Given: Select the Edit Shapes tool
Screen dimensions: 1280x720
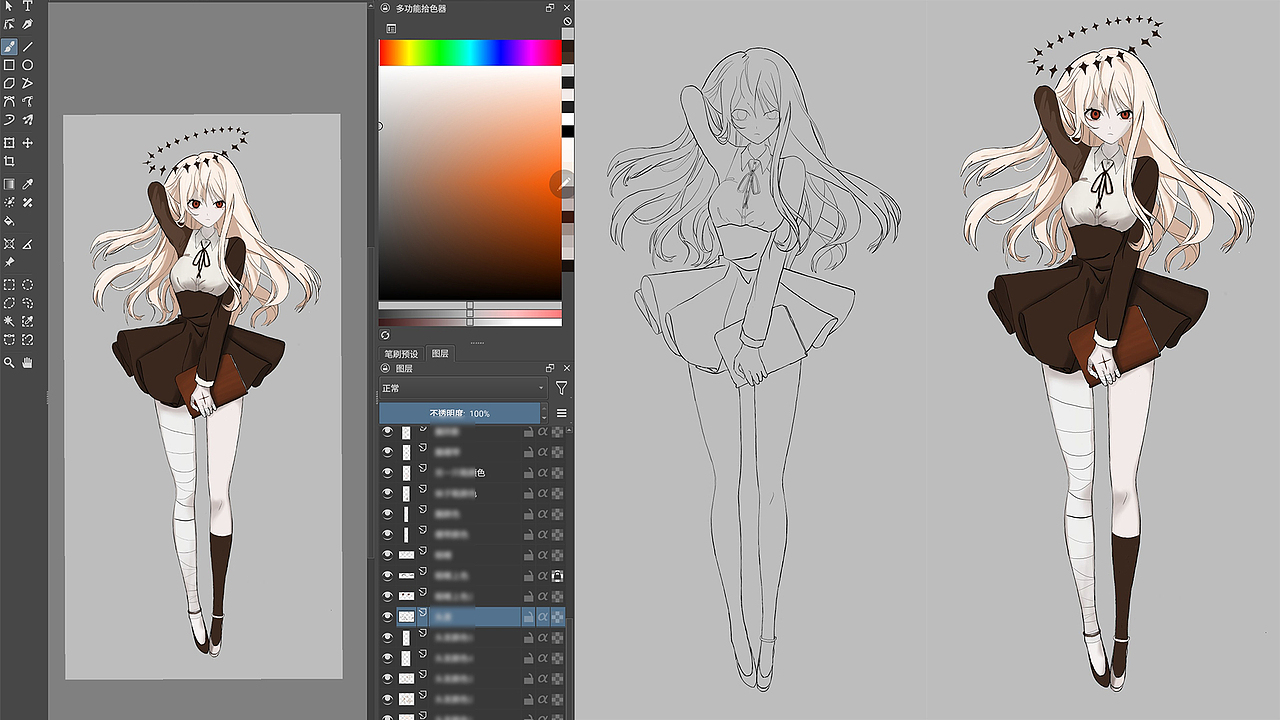Looking at the screenshot, I should (9, 24).
